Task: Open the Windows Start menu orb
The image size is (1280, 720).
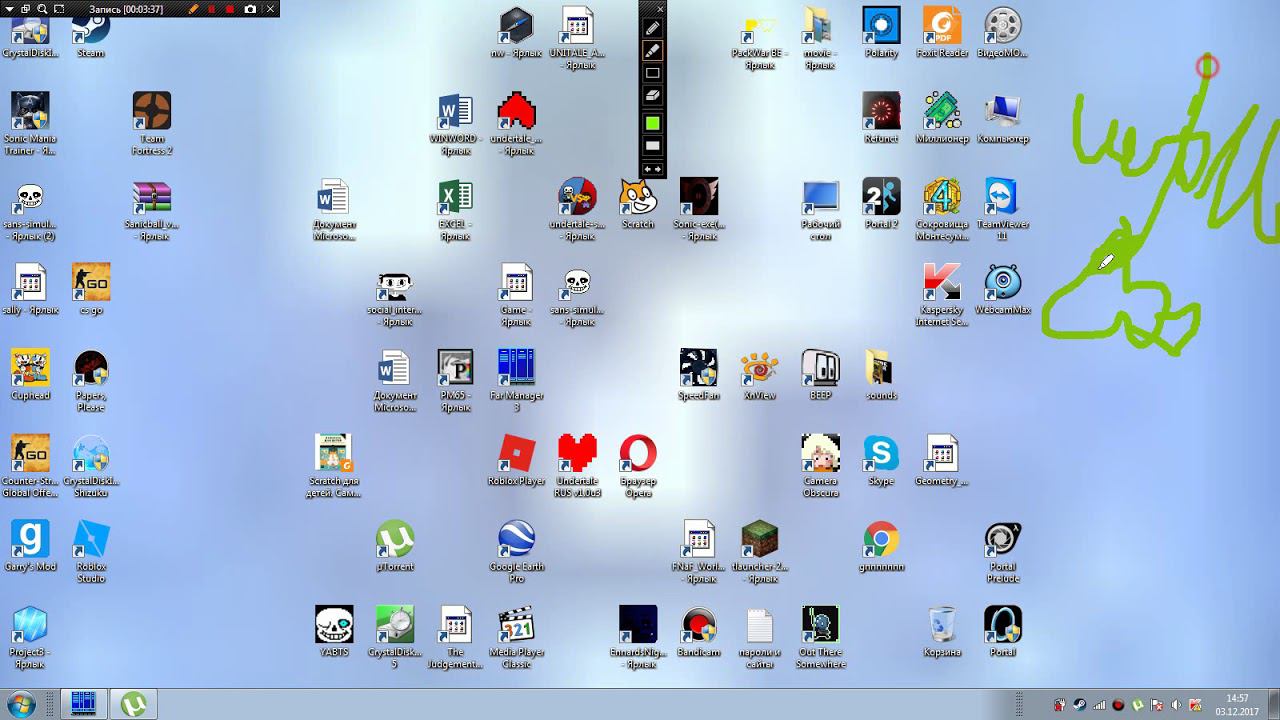Action: pyautogui.click(x=21, y=704)
